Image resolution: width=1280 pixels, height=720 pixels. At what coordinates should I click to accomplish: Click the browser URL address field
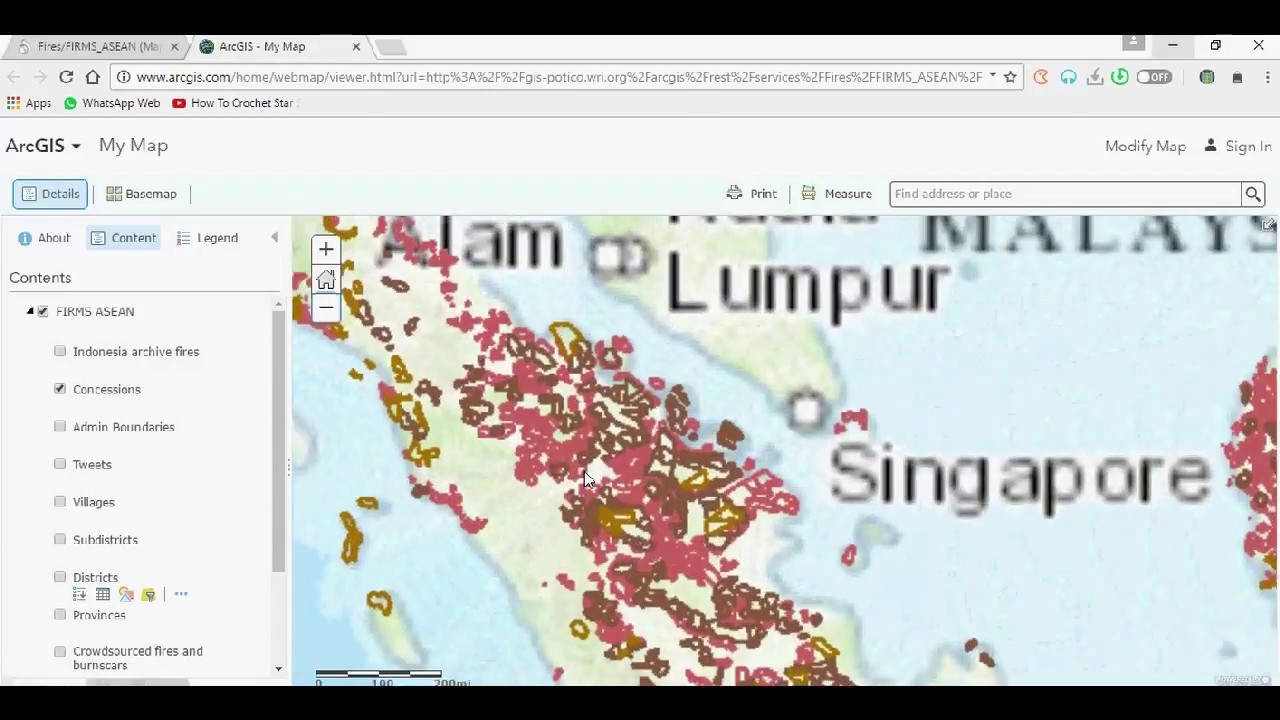(x=559, y=77)
